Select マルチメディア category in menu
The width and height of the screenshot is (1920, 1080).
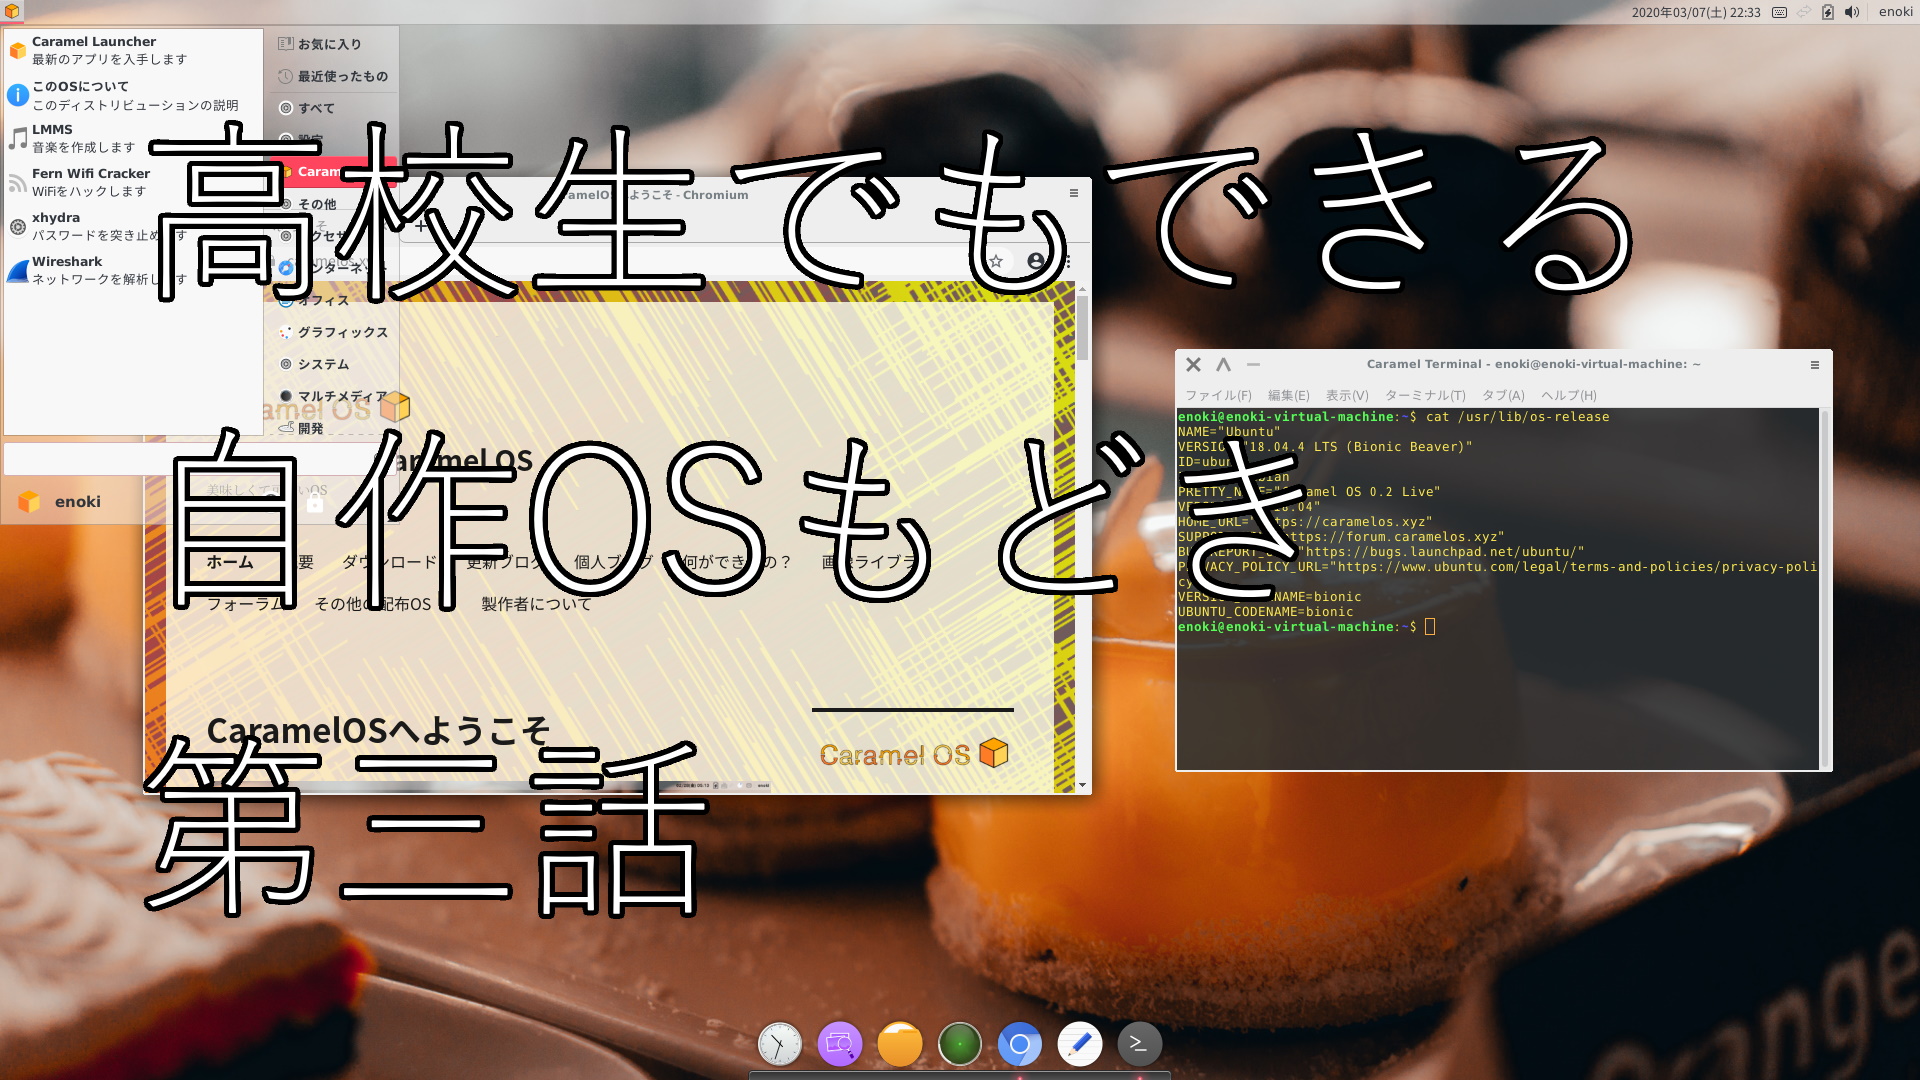pos(333,396)
